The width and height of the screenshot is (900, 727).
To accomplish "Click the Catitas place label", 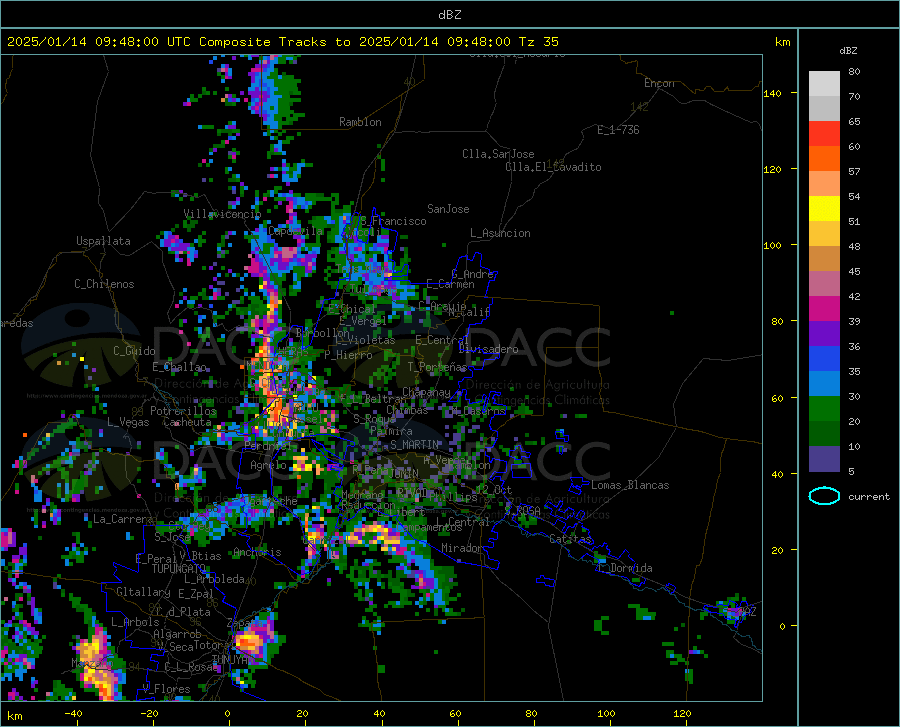I will pyautogui.click(x=570, y=539).
